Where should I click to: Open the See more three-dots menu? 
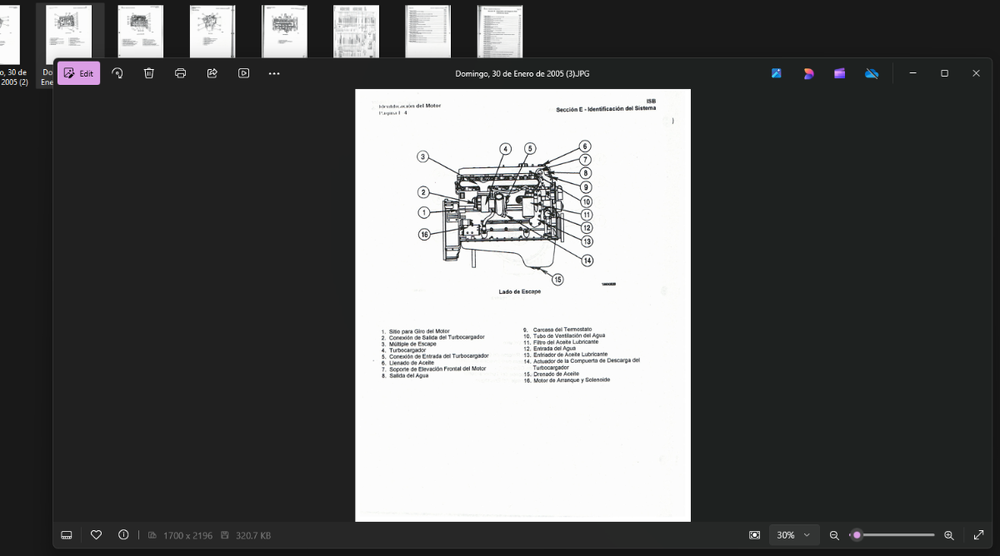274,73
